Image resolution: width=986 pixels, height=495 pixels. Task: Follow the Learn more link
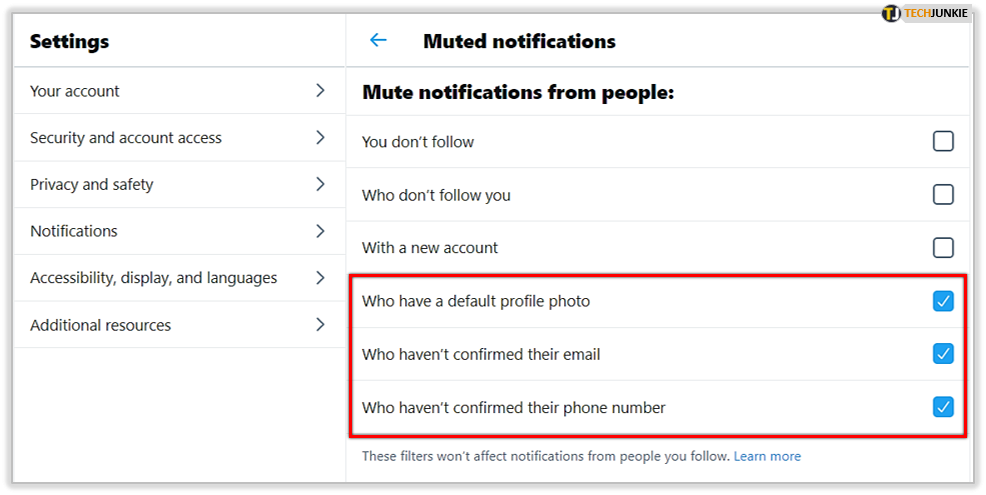pyautogui.click(x=767, y=456)
